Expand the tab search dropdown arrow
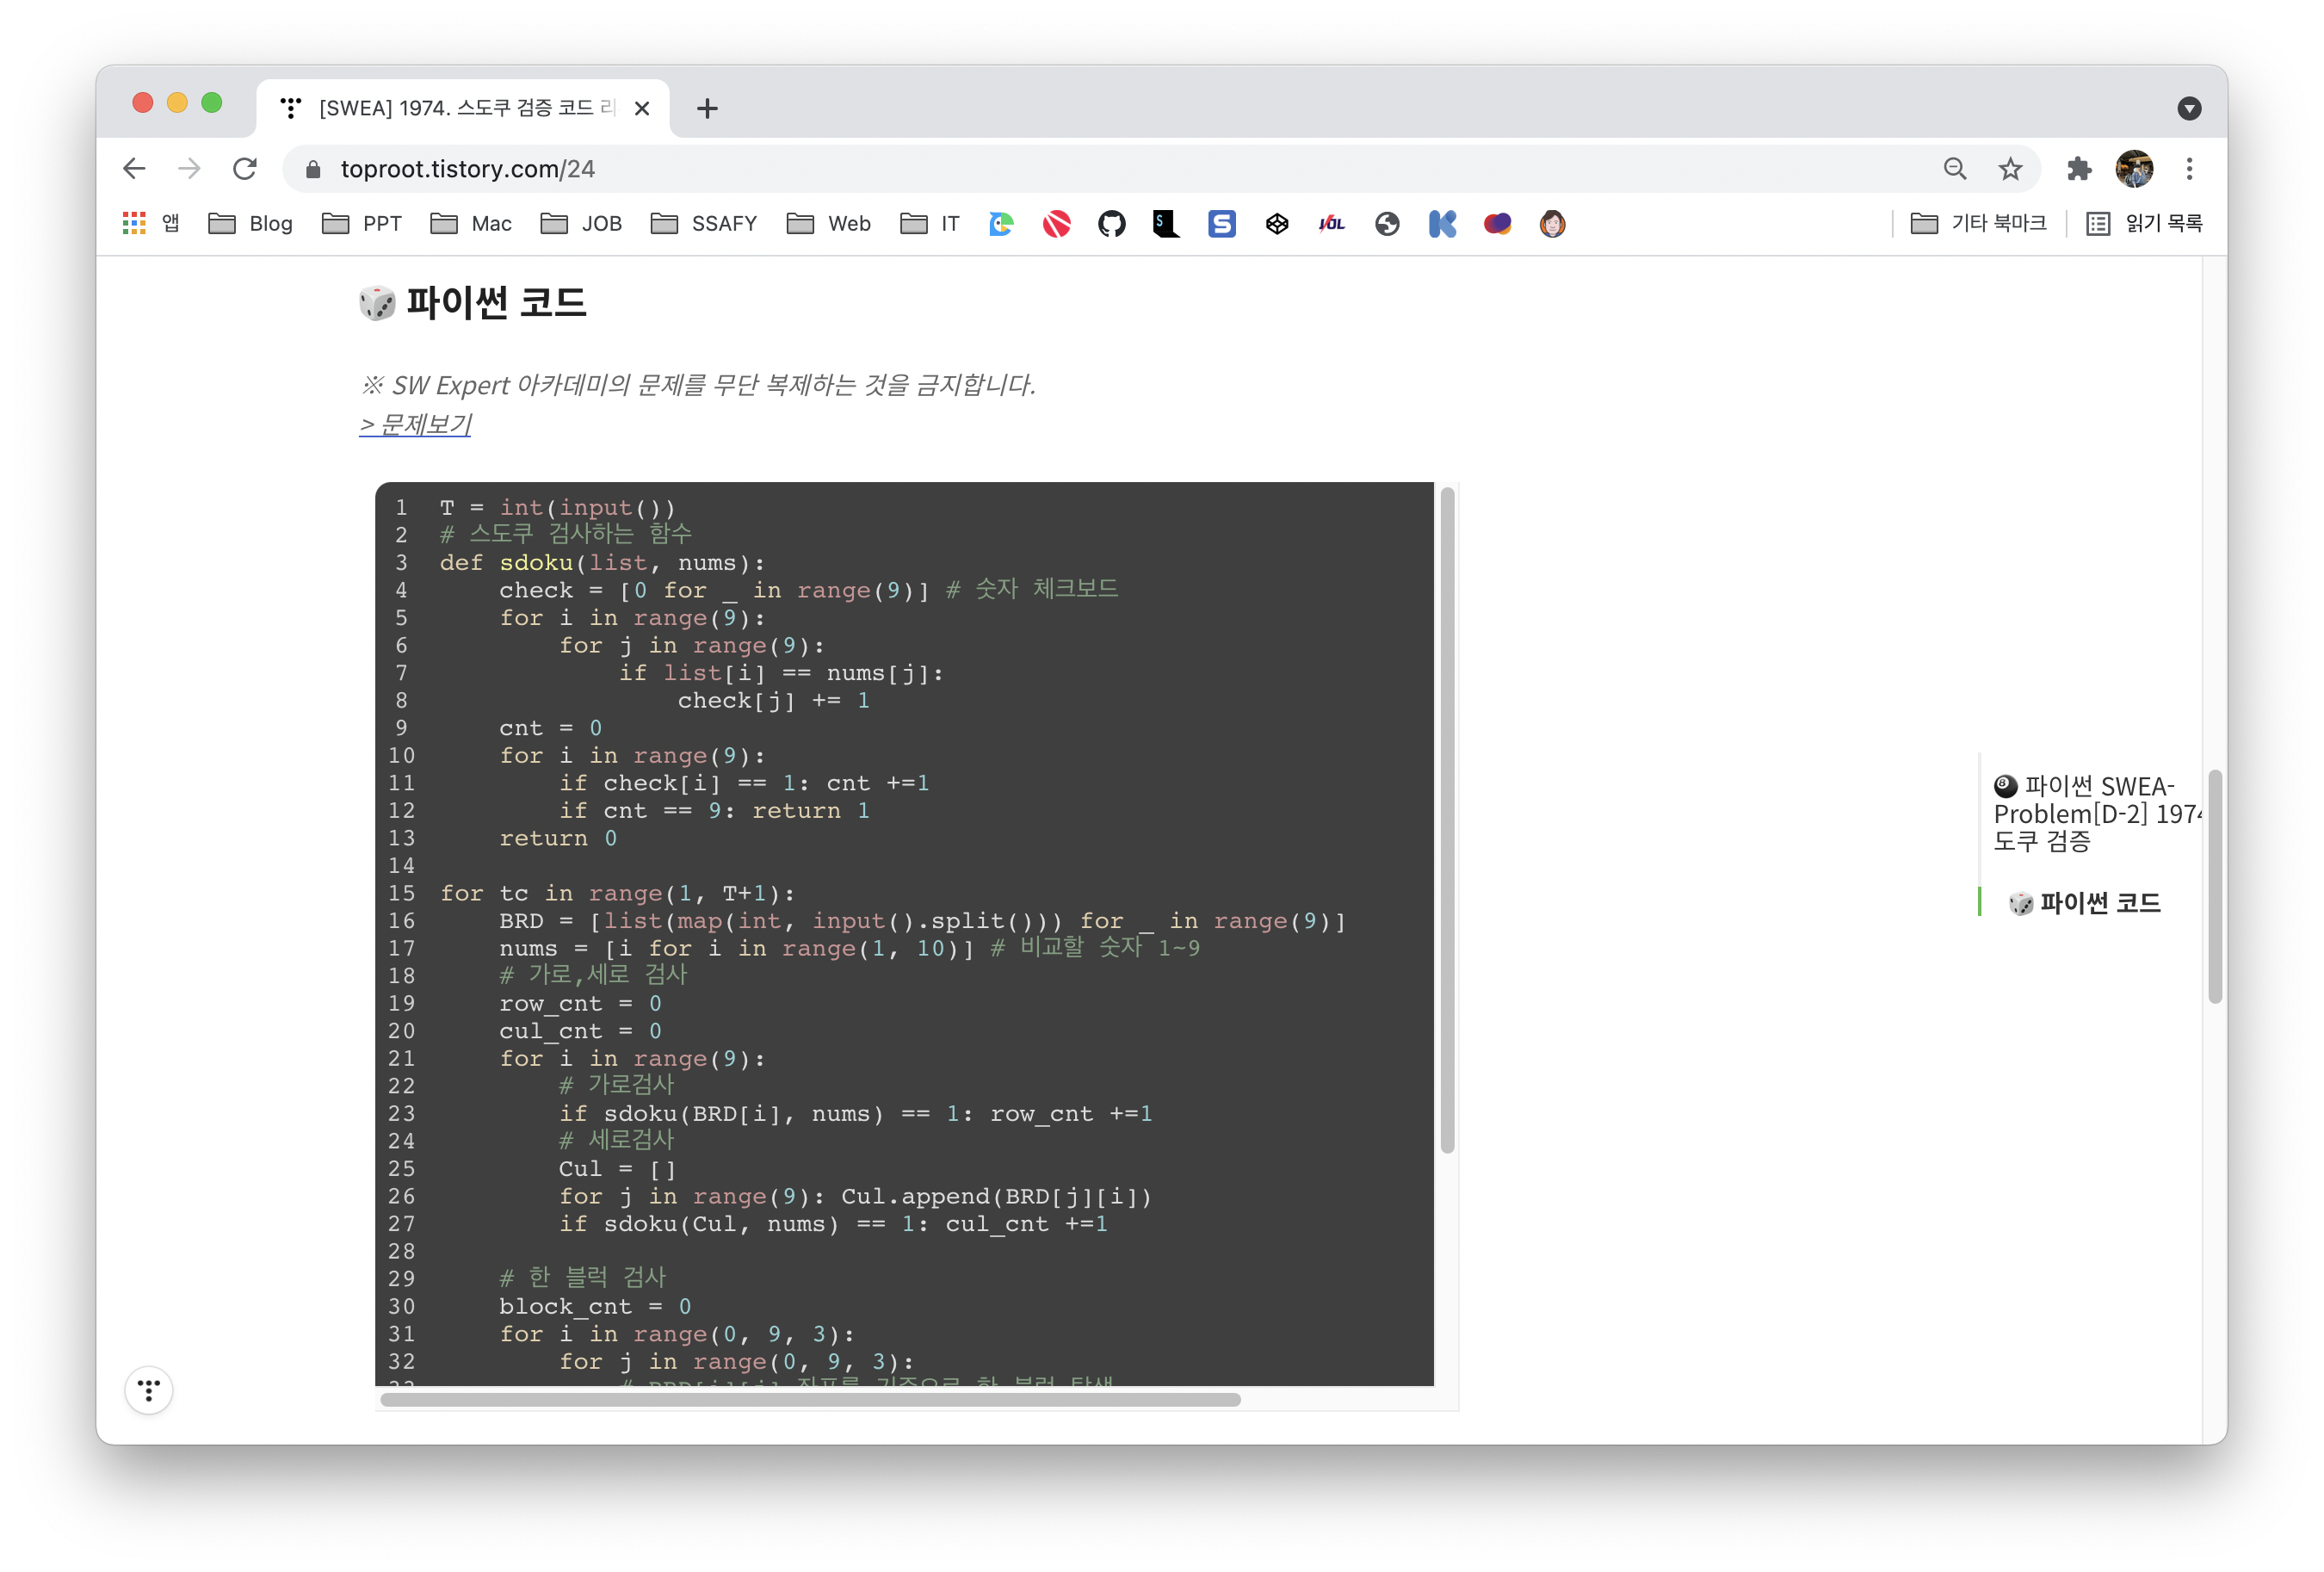 pyautogui.click(x=2189, y=109)
